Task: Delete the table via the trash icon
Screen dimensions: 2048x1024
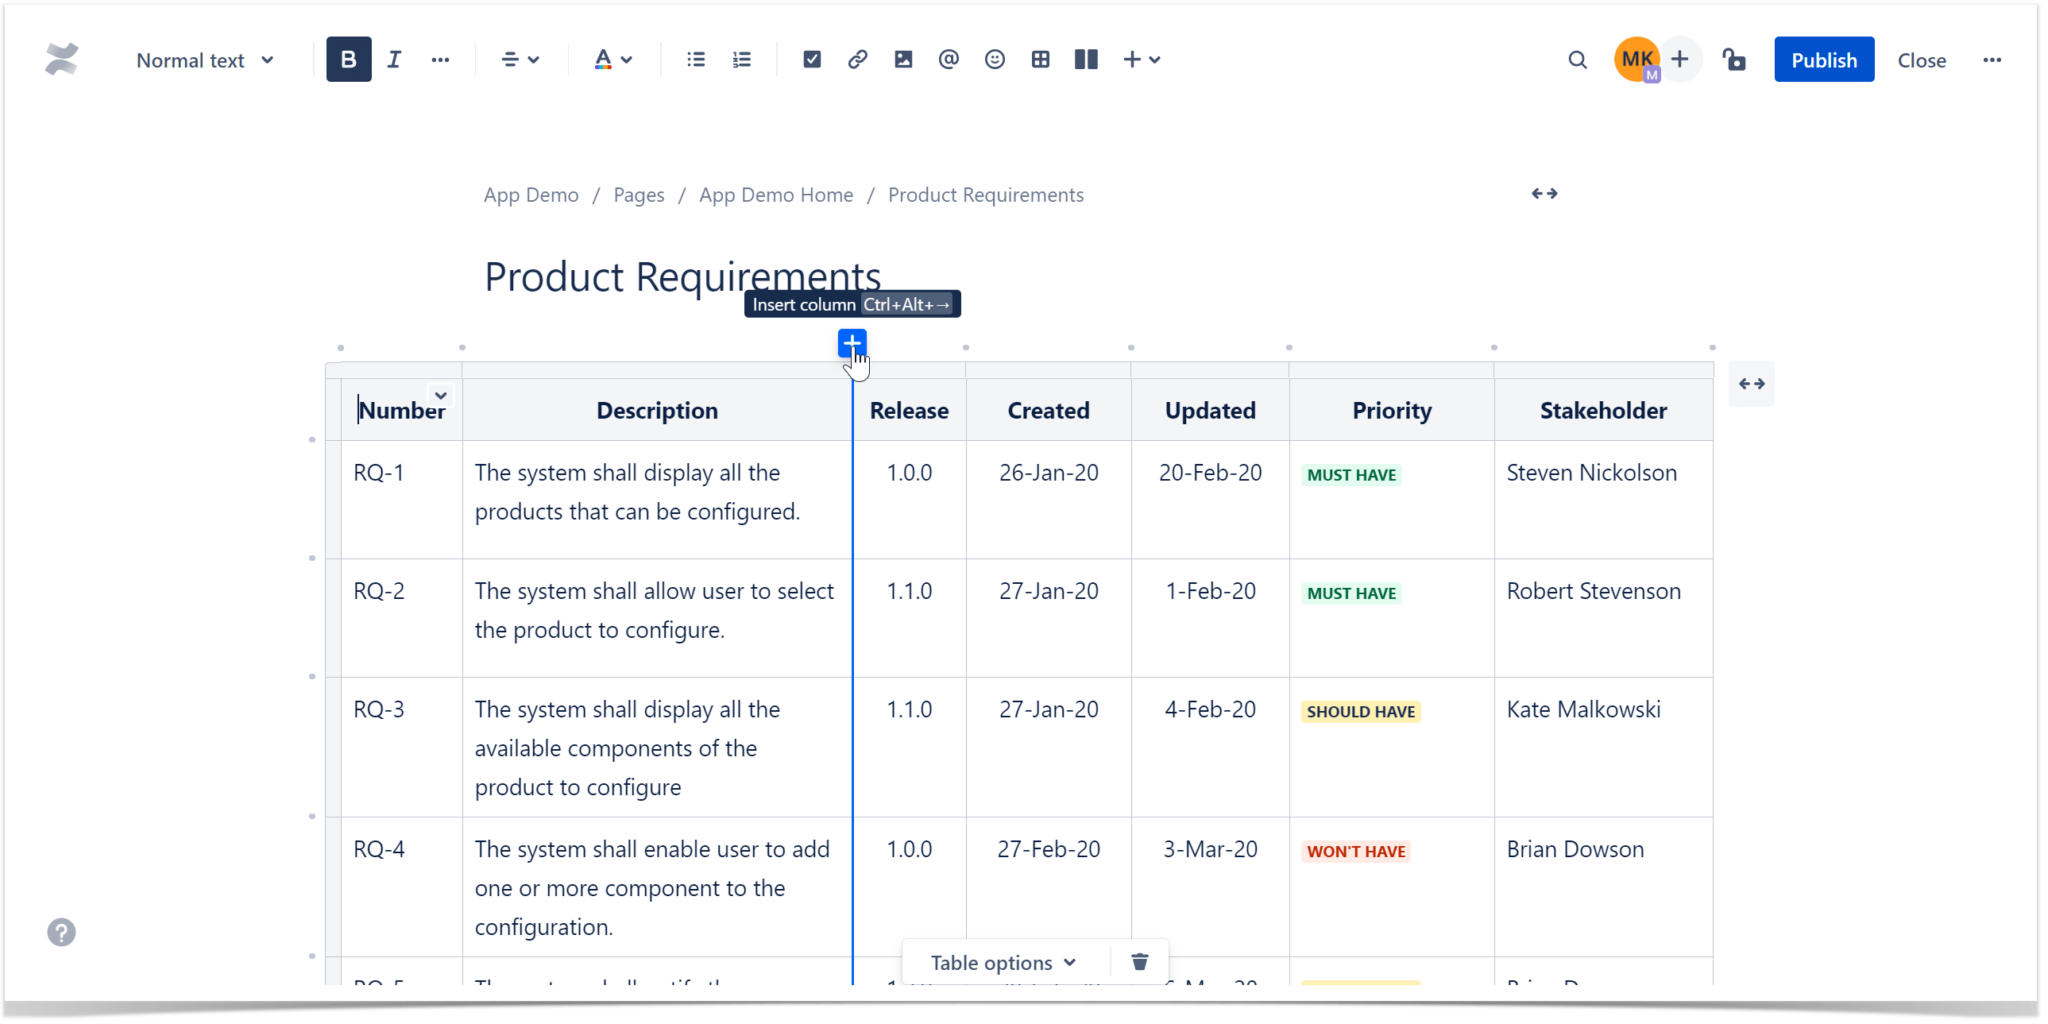Action: 1139,961
